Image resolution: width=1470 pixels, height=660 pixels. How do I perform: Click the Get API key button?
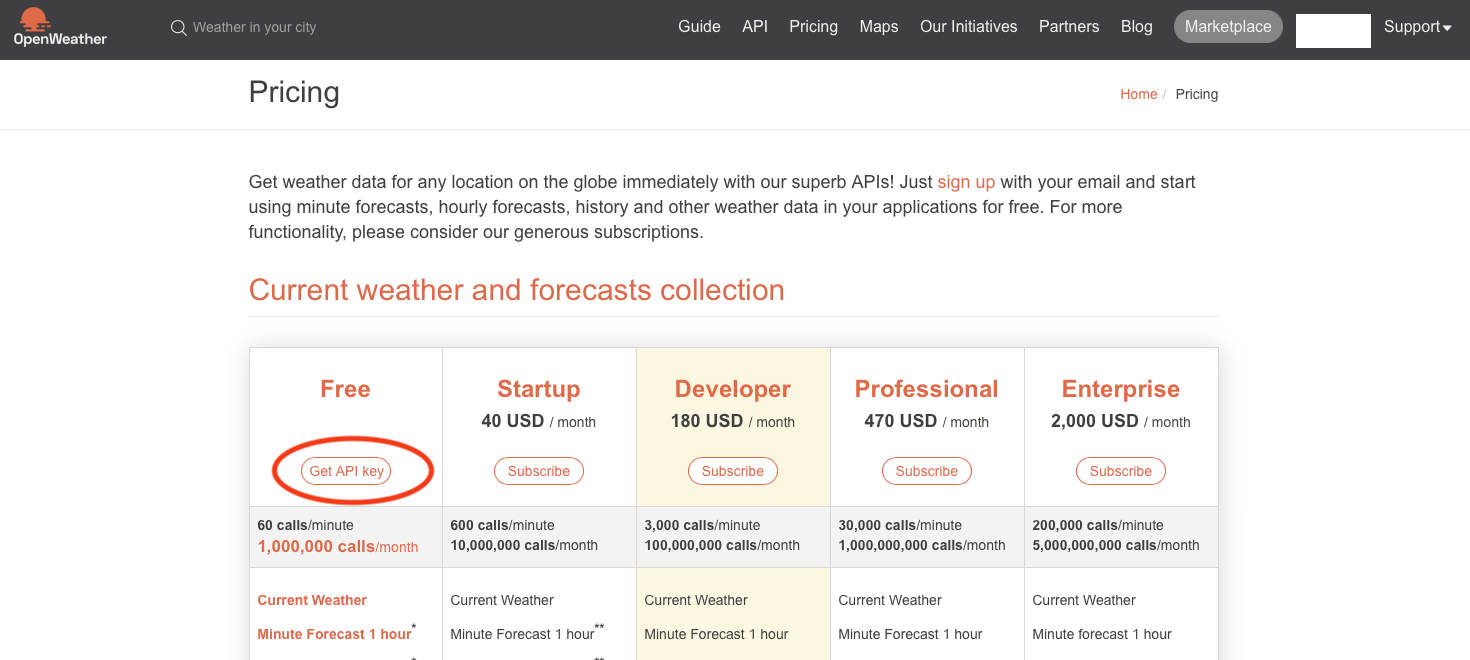(347, 471)
